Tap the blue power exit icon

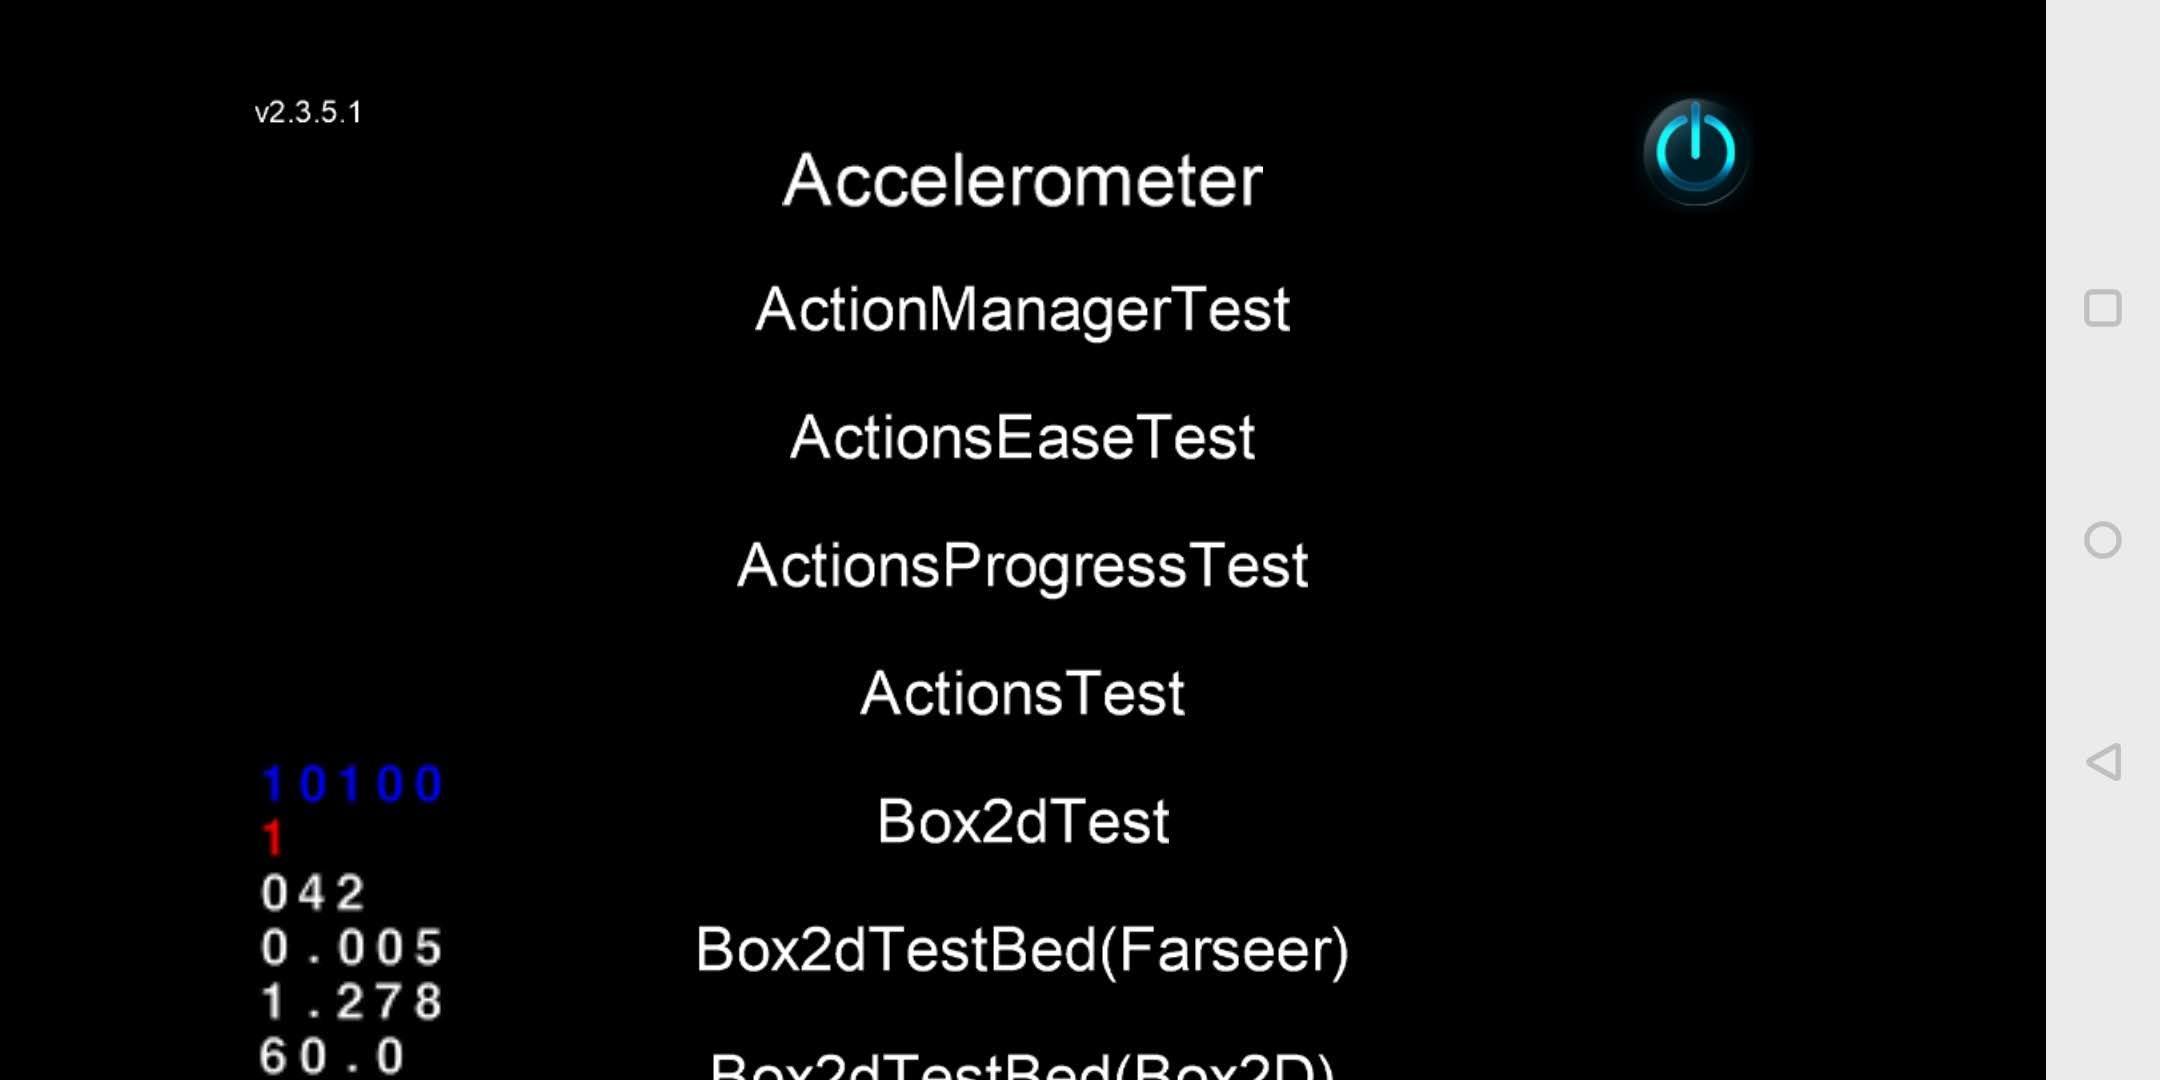pos(1695,152)
